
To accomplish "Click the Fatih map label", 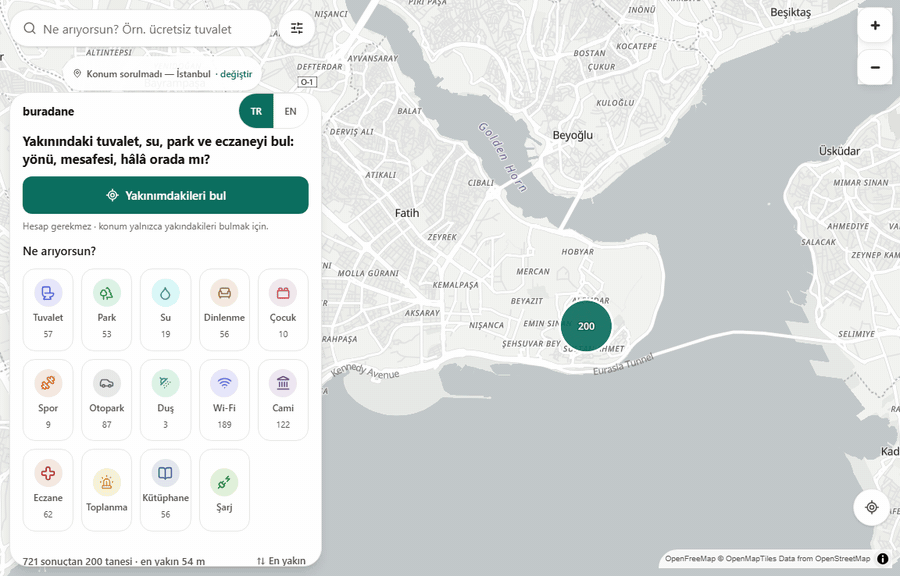I will point(407,213).
